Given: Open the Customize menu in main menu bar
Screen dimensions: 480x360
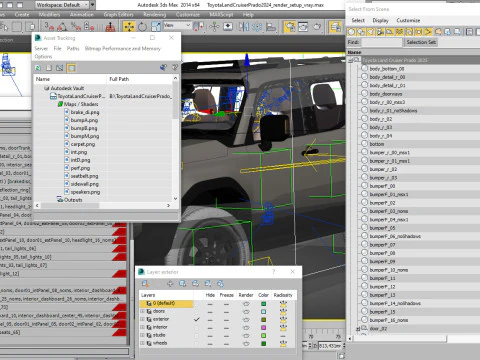Looking at the screenshot, I should pos(188,15).
